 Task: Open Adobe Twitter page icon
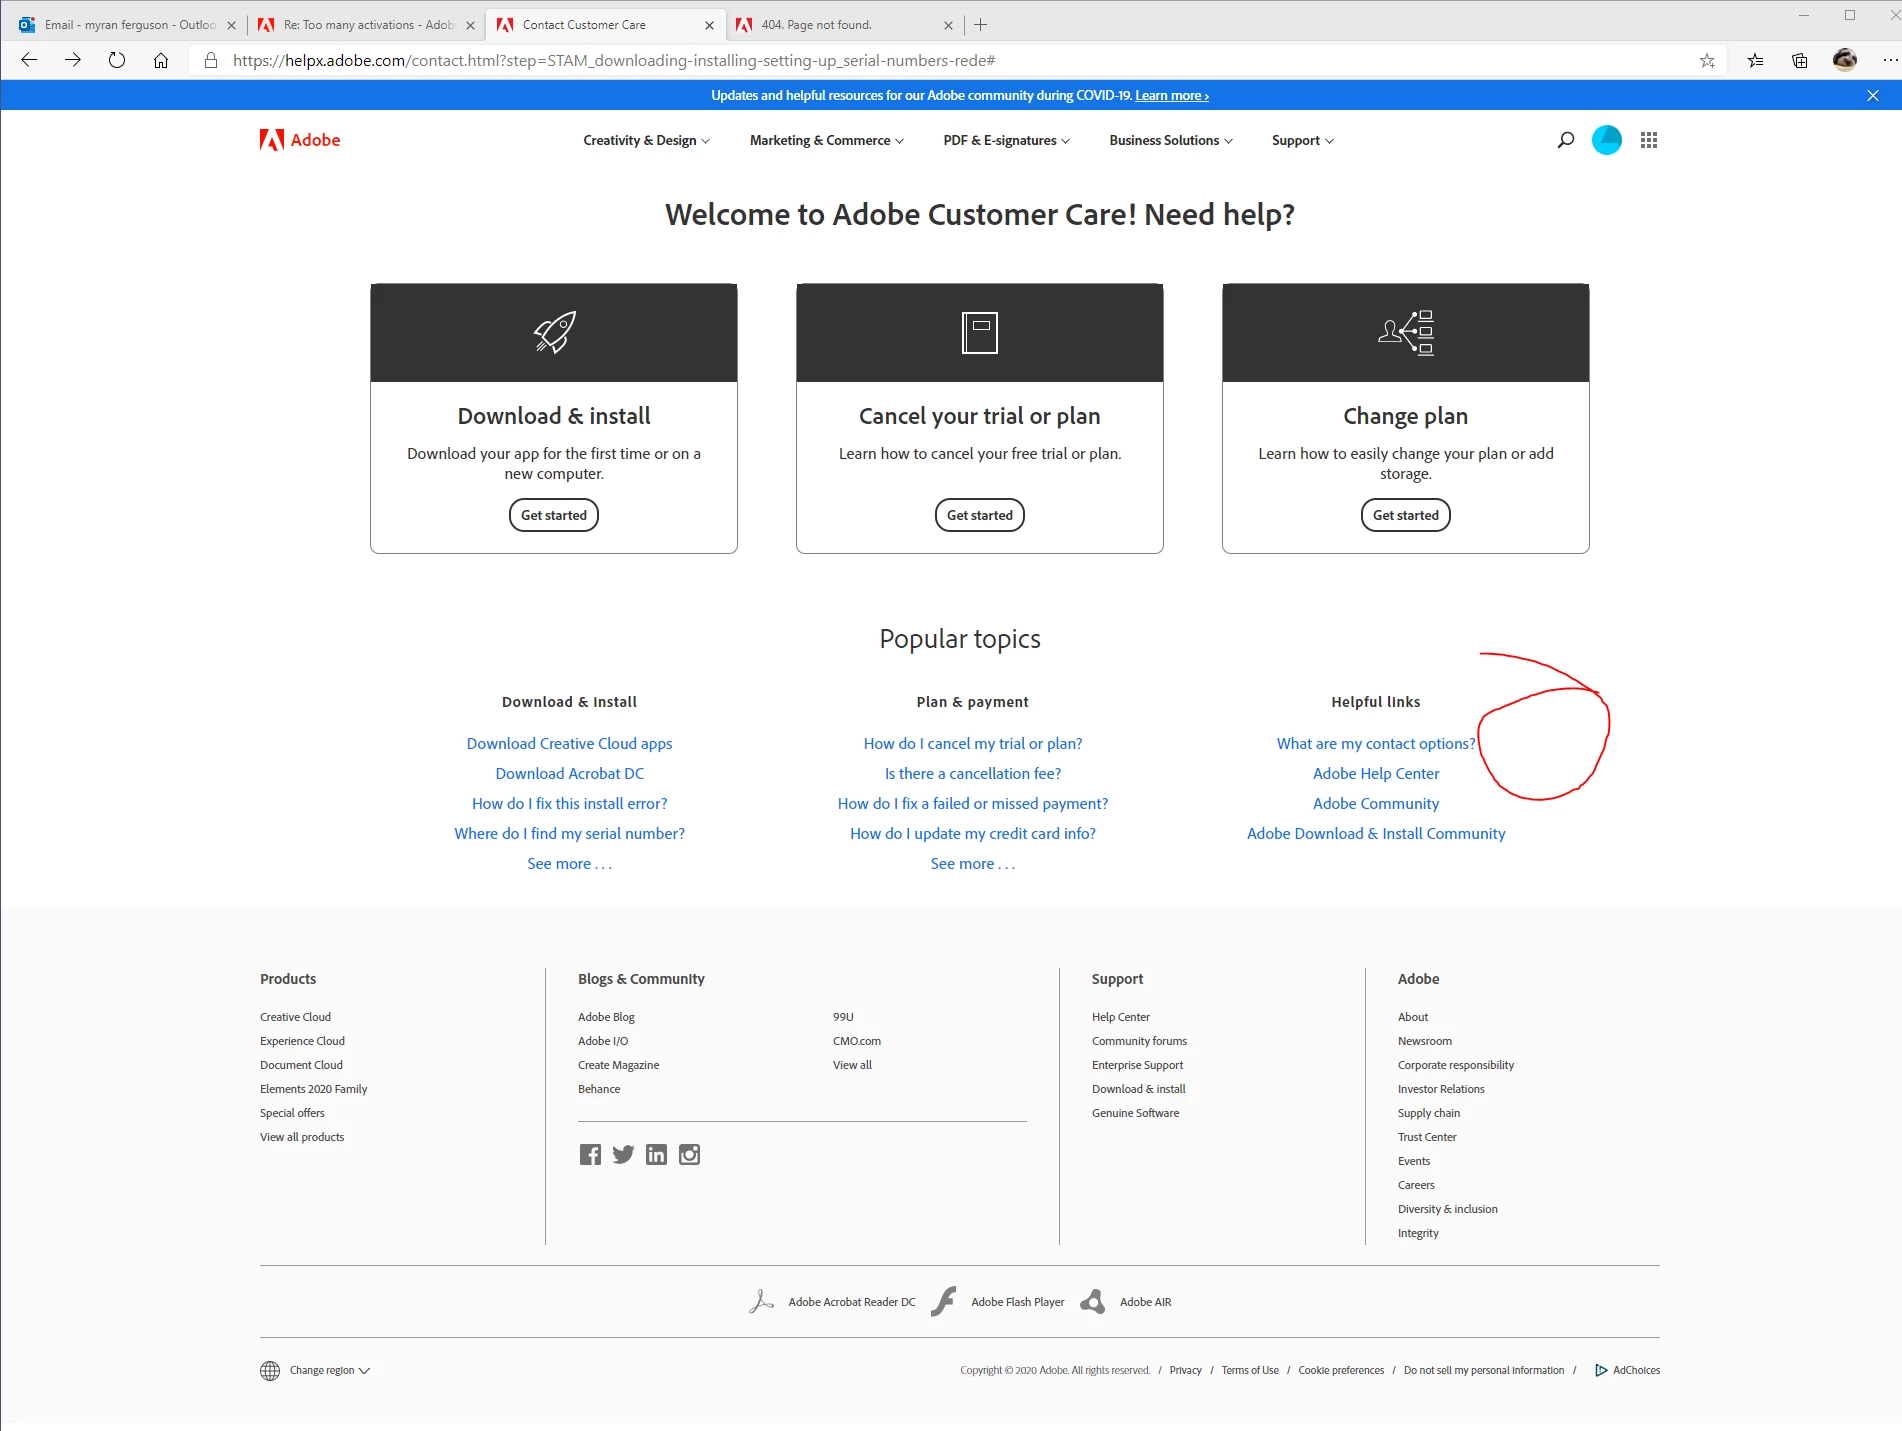[623, 1154]
